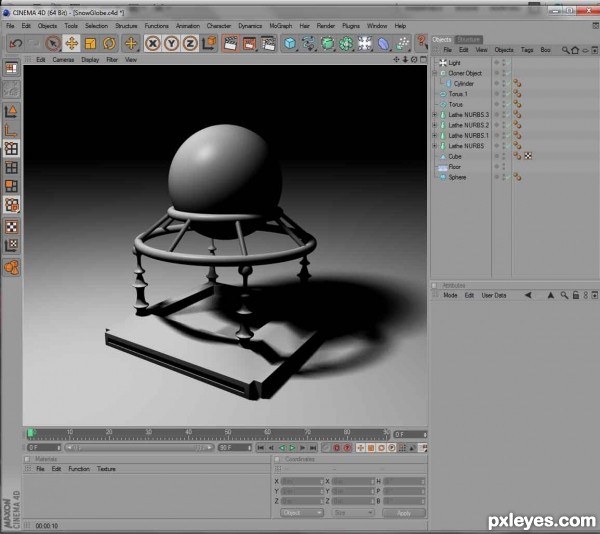Go back in Attributes history arrow

point(528,295)
